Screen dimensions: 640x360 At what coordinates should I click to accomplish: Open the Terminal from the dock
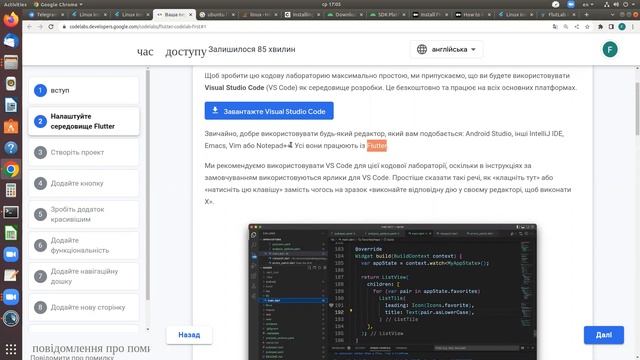coord(11,212)
